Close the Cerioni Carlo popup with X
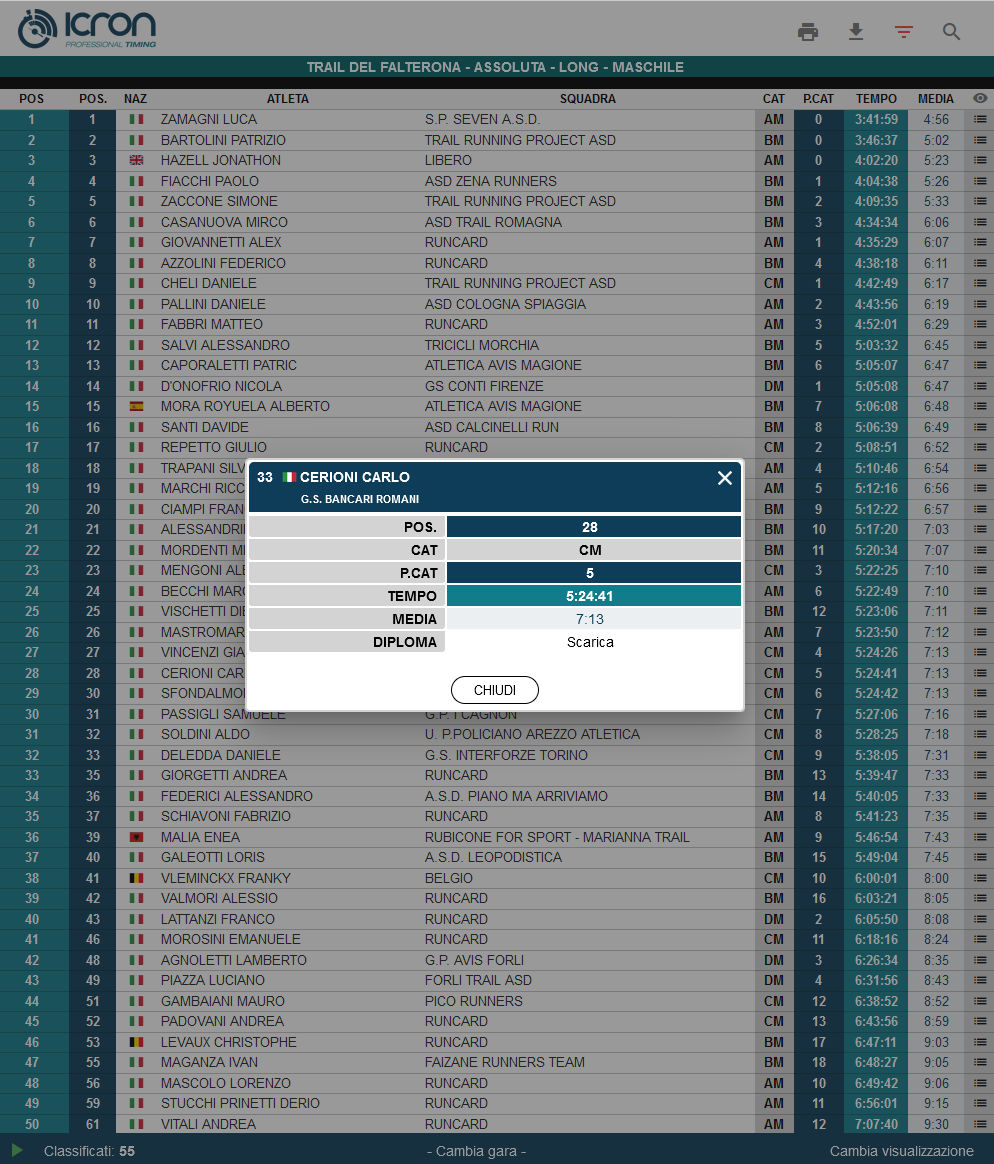The height and width of the screenshot is (1164, 994). click(x=725, y=478)
